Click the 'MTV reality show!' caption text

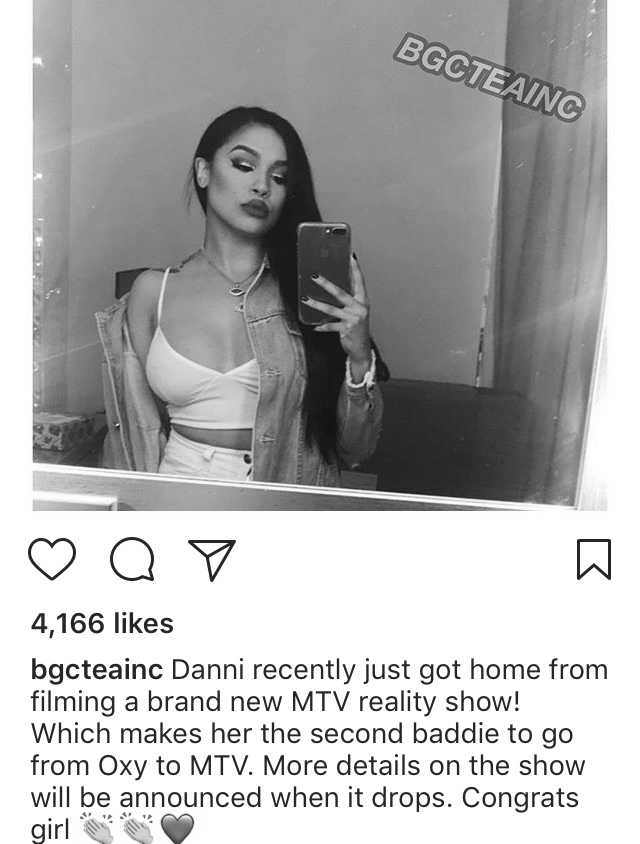click(406, 702)
